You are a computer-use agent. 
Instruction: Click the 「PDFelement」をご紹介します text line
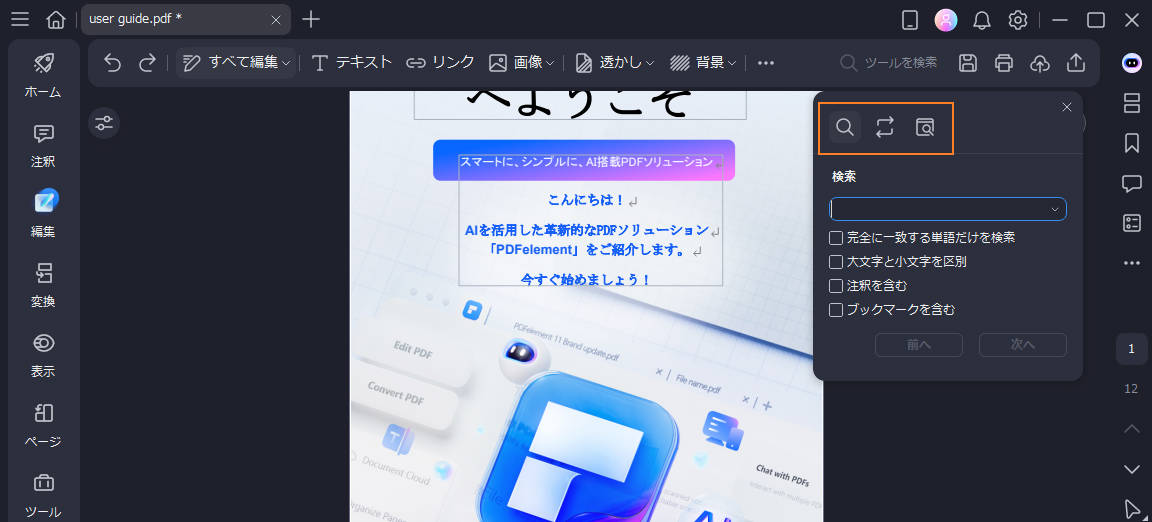[587, 250]
